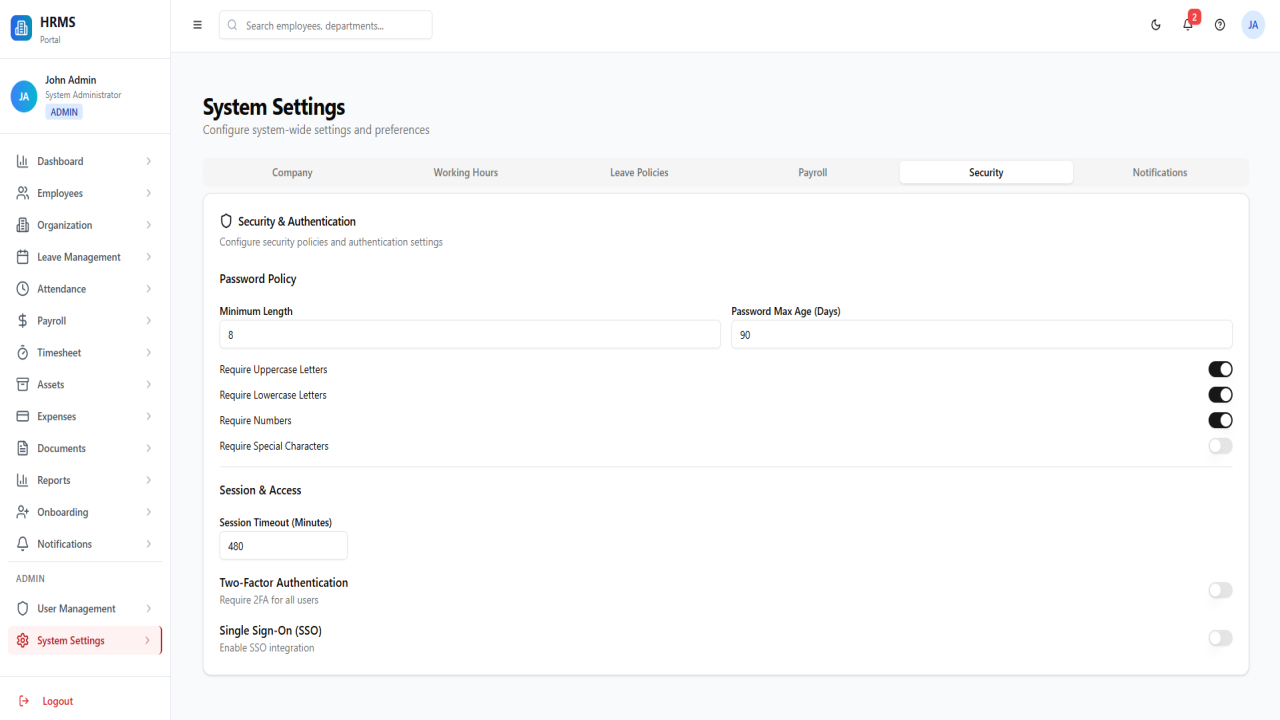Expand the Expenses chevron
Screen dimensions: 1280x720
click(x=148, y=417)
